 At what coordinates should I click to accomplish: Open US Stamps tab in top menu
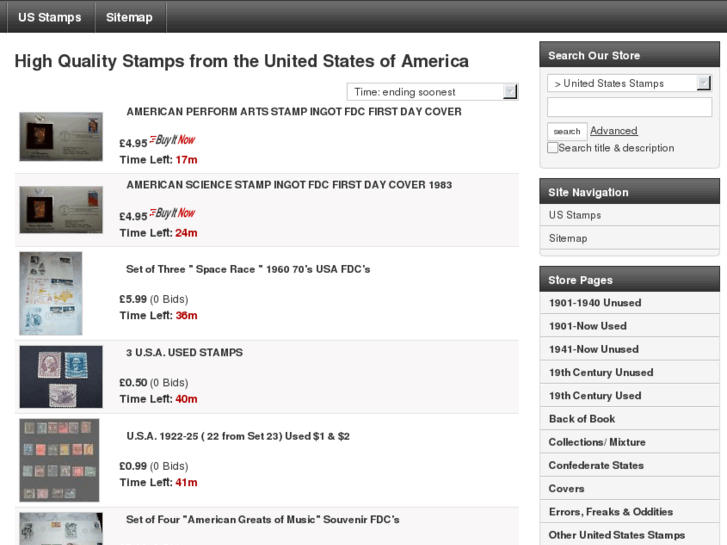point(50,17)
